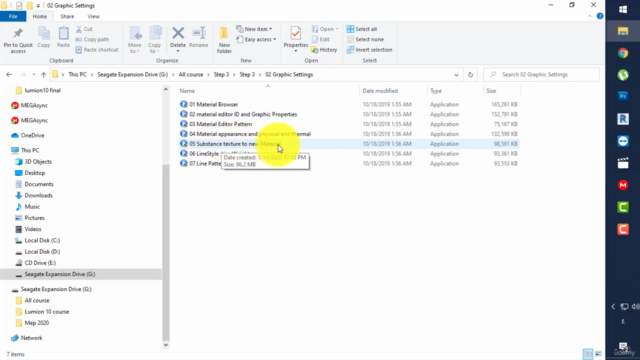
Task: Select 3D Objects in navigation pane
Action: (38, 162)
